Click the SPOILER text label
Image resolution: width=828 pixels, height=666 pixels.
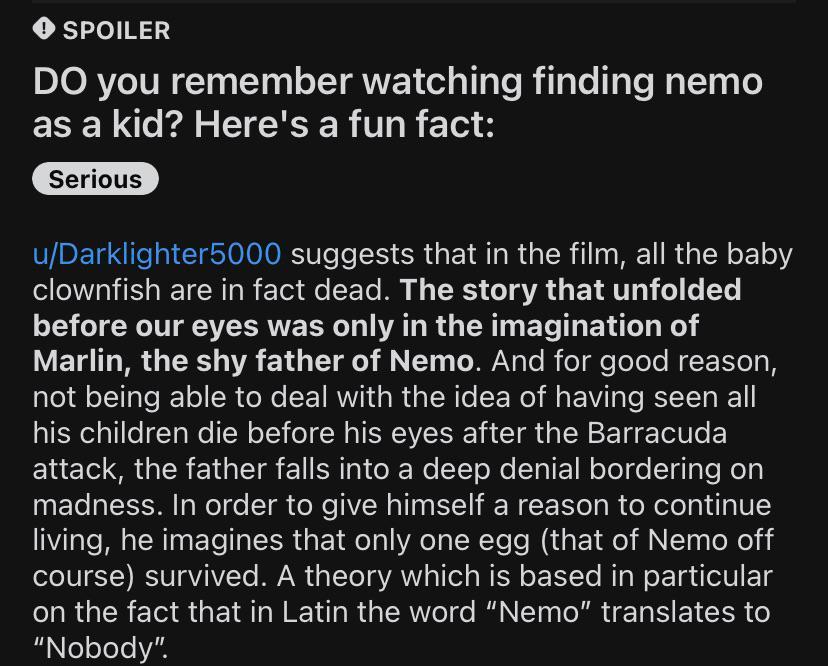tap(115, 30)
